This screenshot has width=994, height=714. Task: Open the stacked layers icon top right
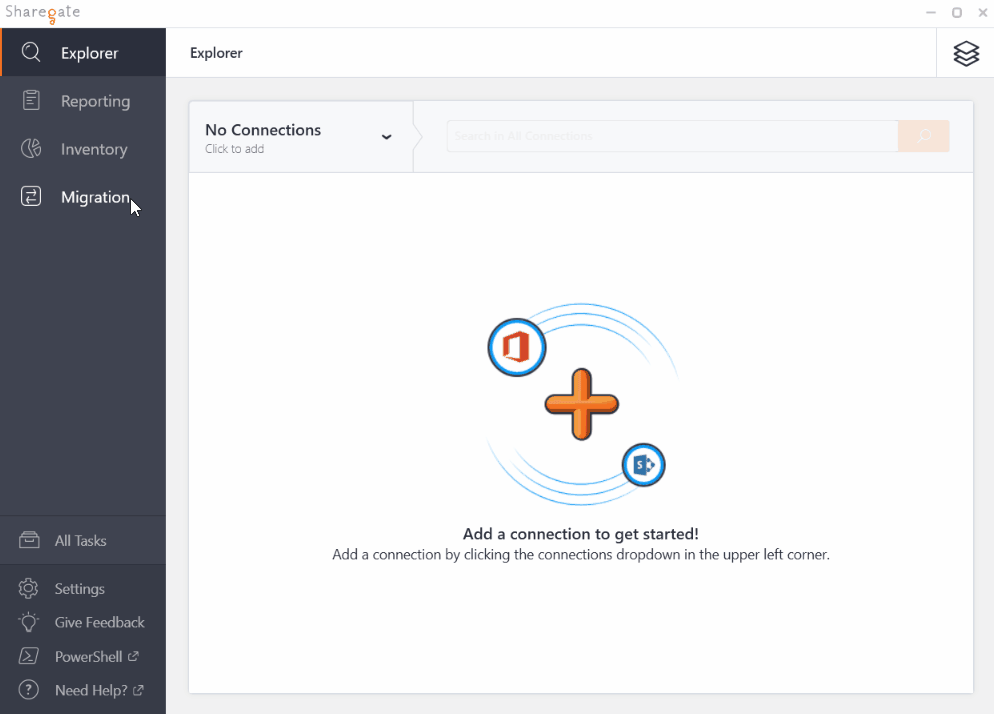pos(965,53)
